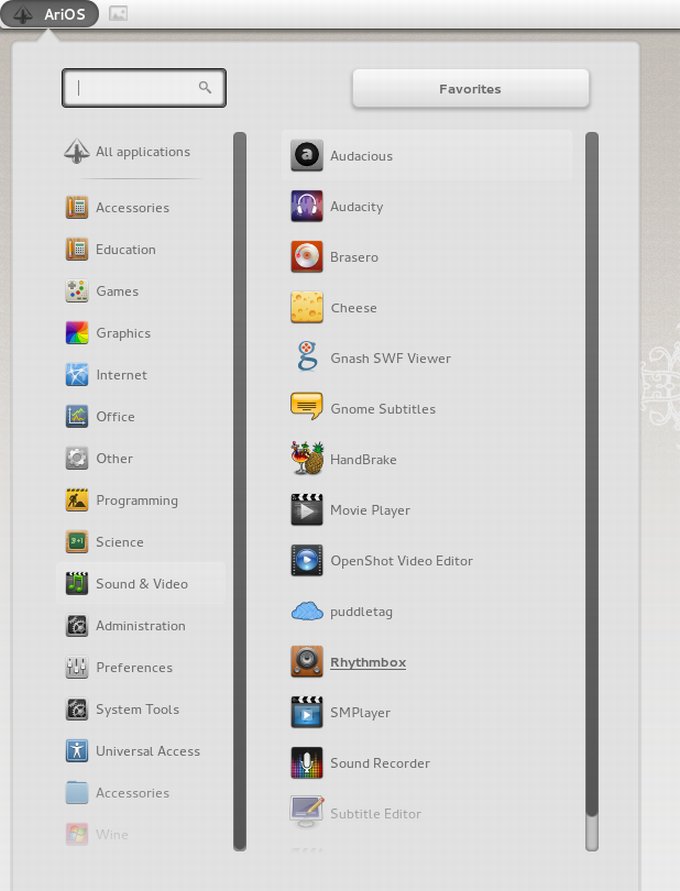This screenshot has height=891, width=680.
Task: Click the picture icon next to AriOS
Action: pyautogui.click(x=118, y=13)
